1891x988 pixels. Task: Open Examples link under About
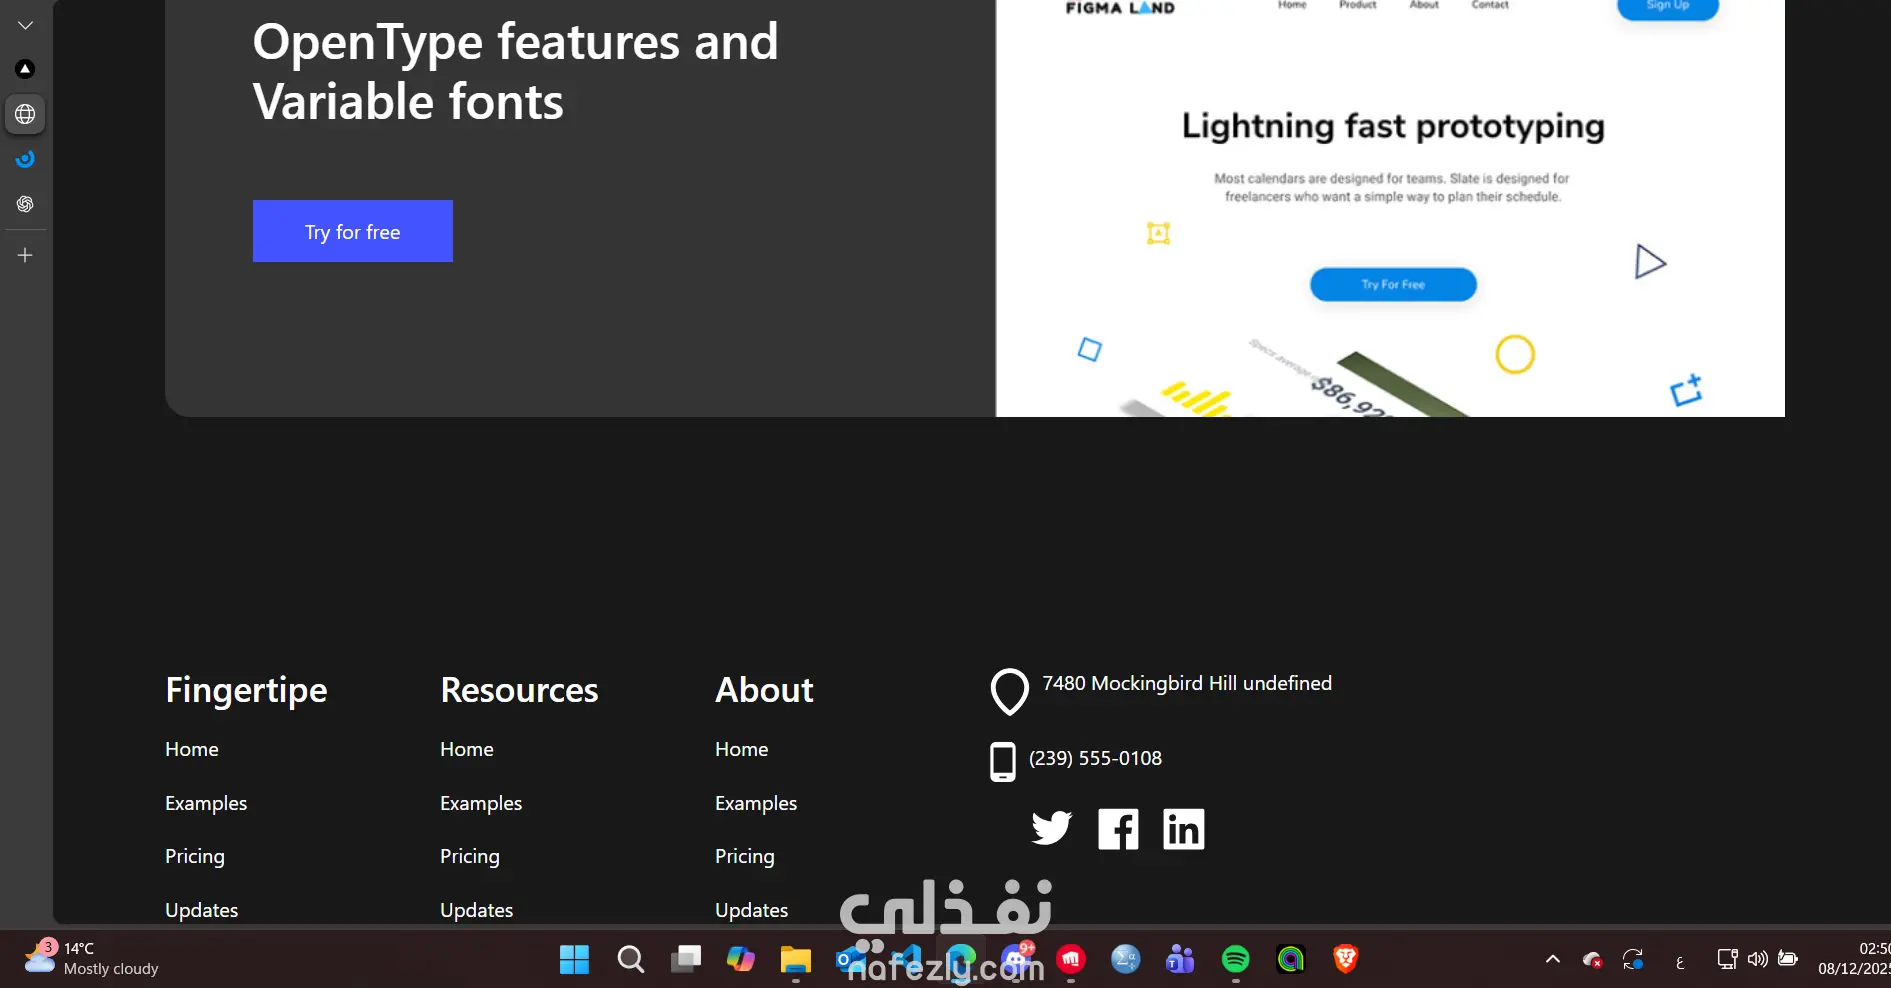pyautogui.click(x=756, y=803)
